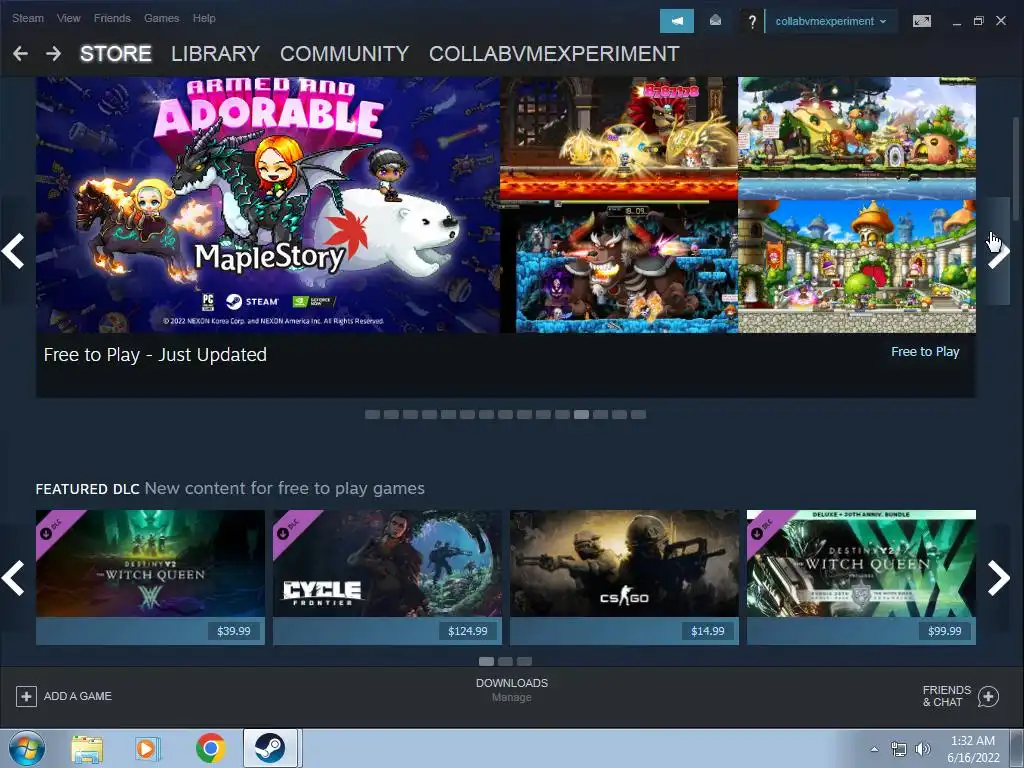Open the CS:GO DLC card
Image resolution: width=1024 pixels, height=768 pixels.
[624, 577]
